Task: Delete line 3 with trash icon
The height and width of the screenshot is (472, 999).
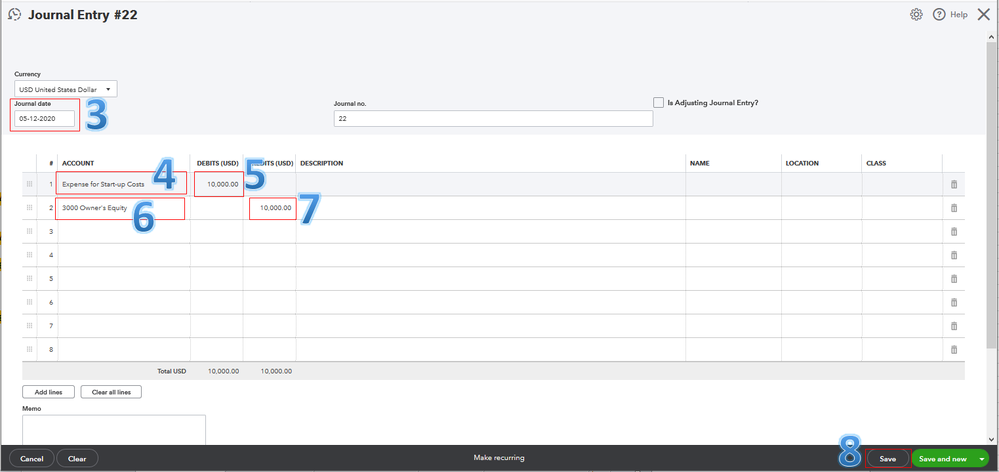Action: [954, 231]
